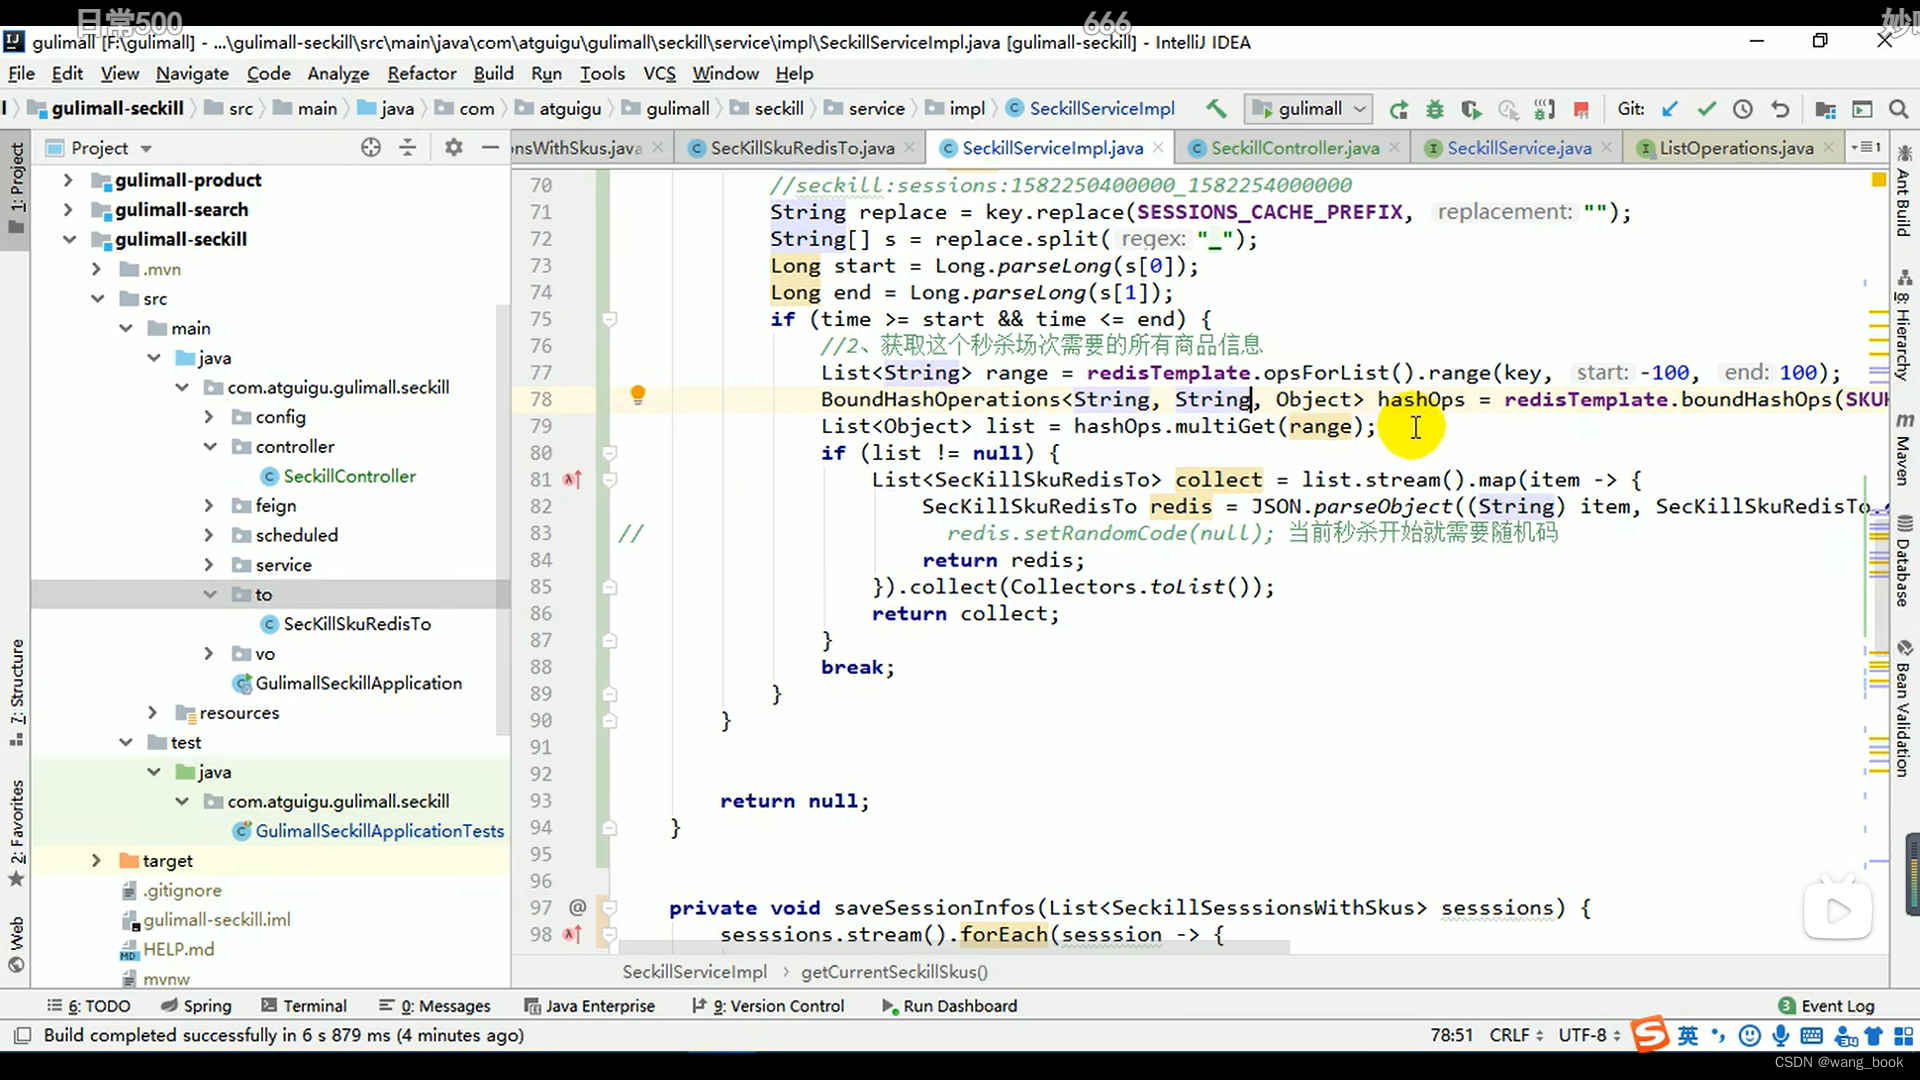Viewport: 1920px width, 1080px height.
Task: Toggle the Bean Validation side panel
Action: (1904, 708)
